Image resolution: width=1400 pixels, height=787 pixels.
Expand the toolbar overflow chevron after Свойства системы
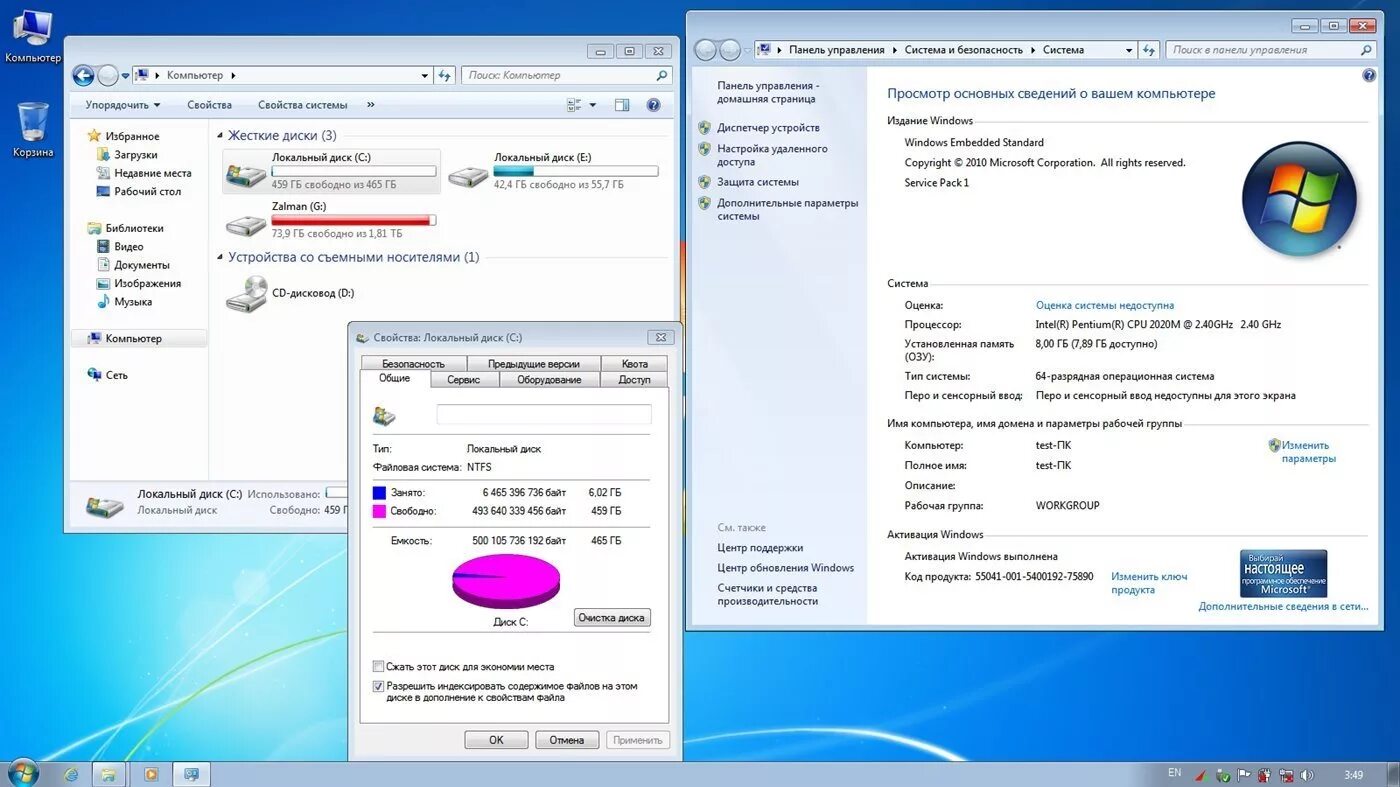[371, 105]
